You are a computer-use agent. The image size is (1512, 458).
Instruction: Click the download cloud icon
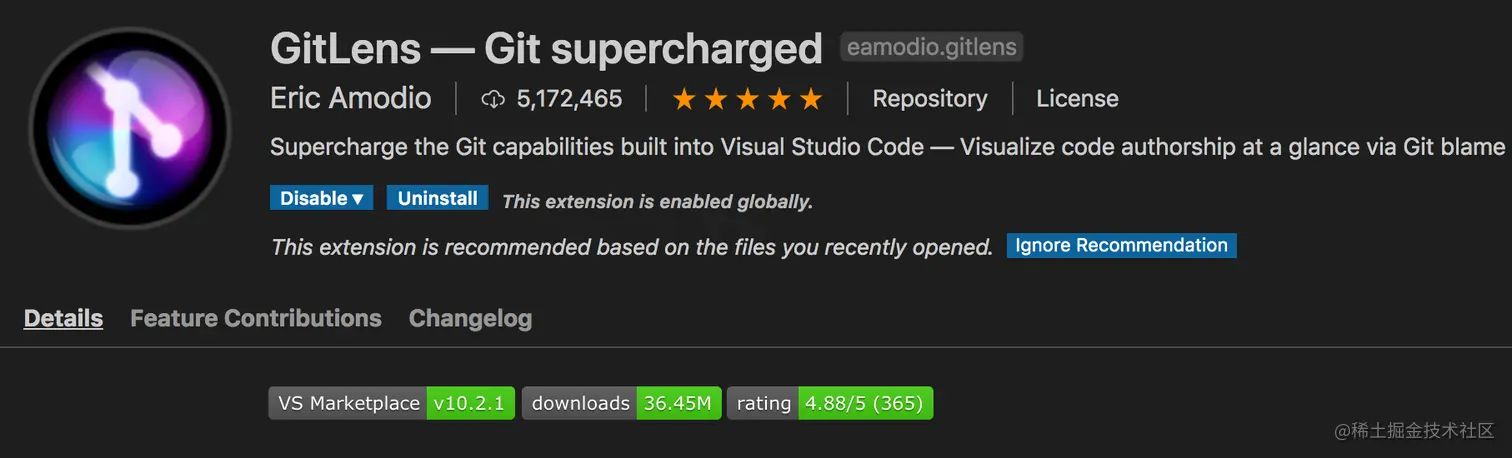coord(493,99)
